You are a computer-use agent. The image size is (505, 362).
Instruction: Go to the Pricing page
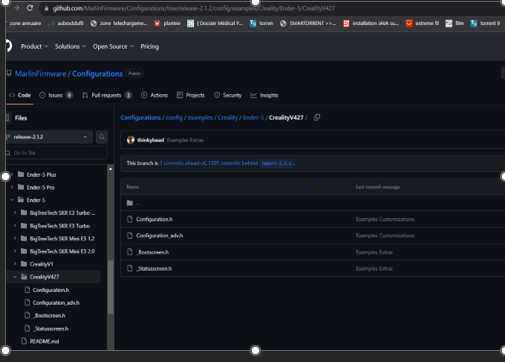pyautogui.click(x=150, y=46)
